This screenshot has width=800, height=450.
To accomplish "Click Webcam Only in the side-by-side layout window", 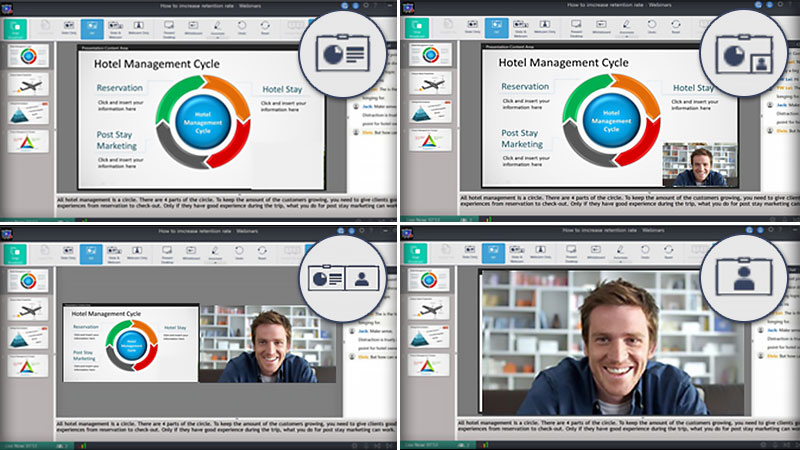I will pos(137,253).
